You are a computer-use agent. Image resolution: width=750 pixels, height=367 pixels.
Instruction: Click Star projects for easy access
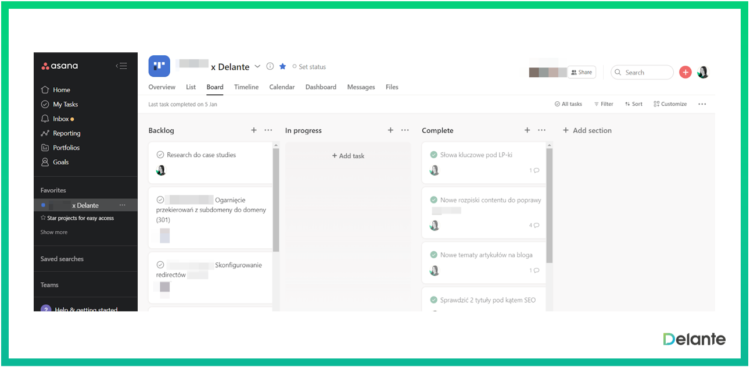coord(77,218)
